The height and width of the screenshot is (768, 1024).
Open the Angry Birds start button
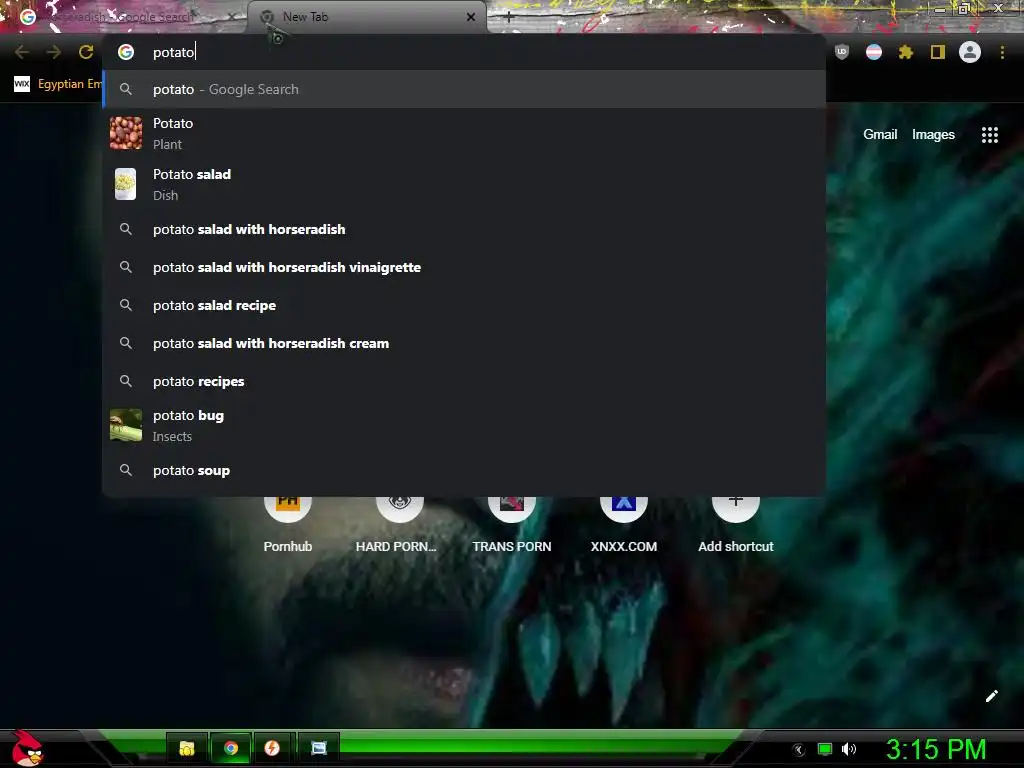coord(27,748)
